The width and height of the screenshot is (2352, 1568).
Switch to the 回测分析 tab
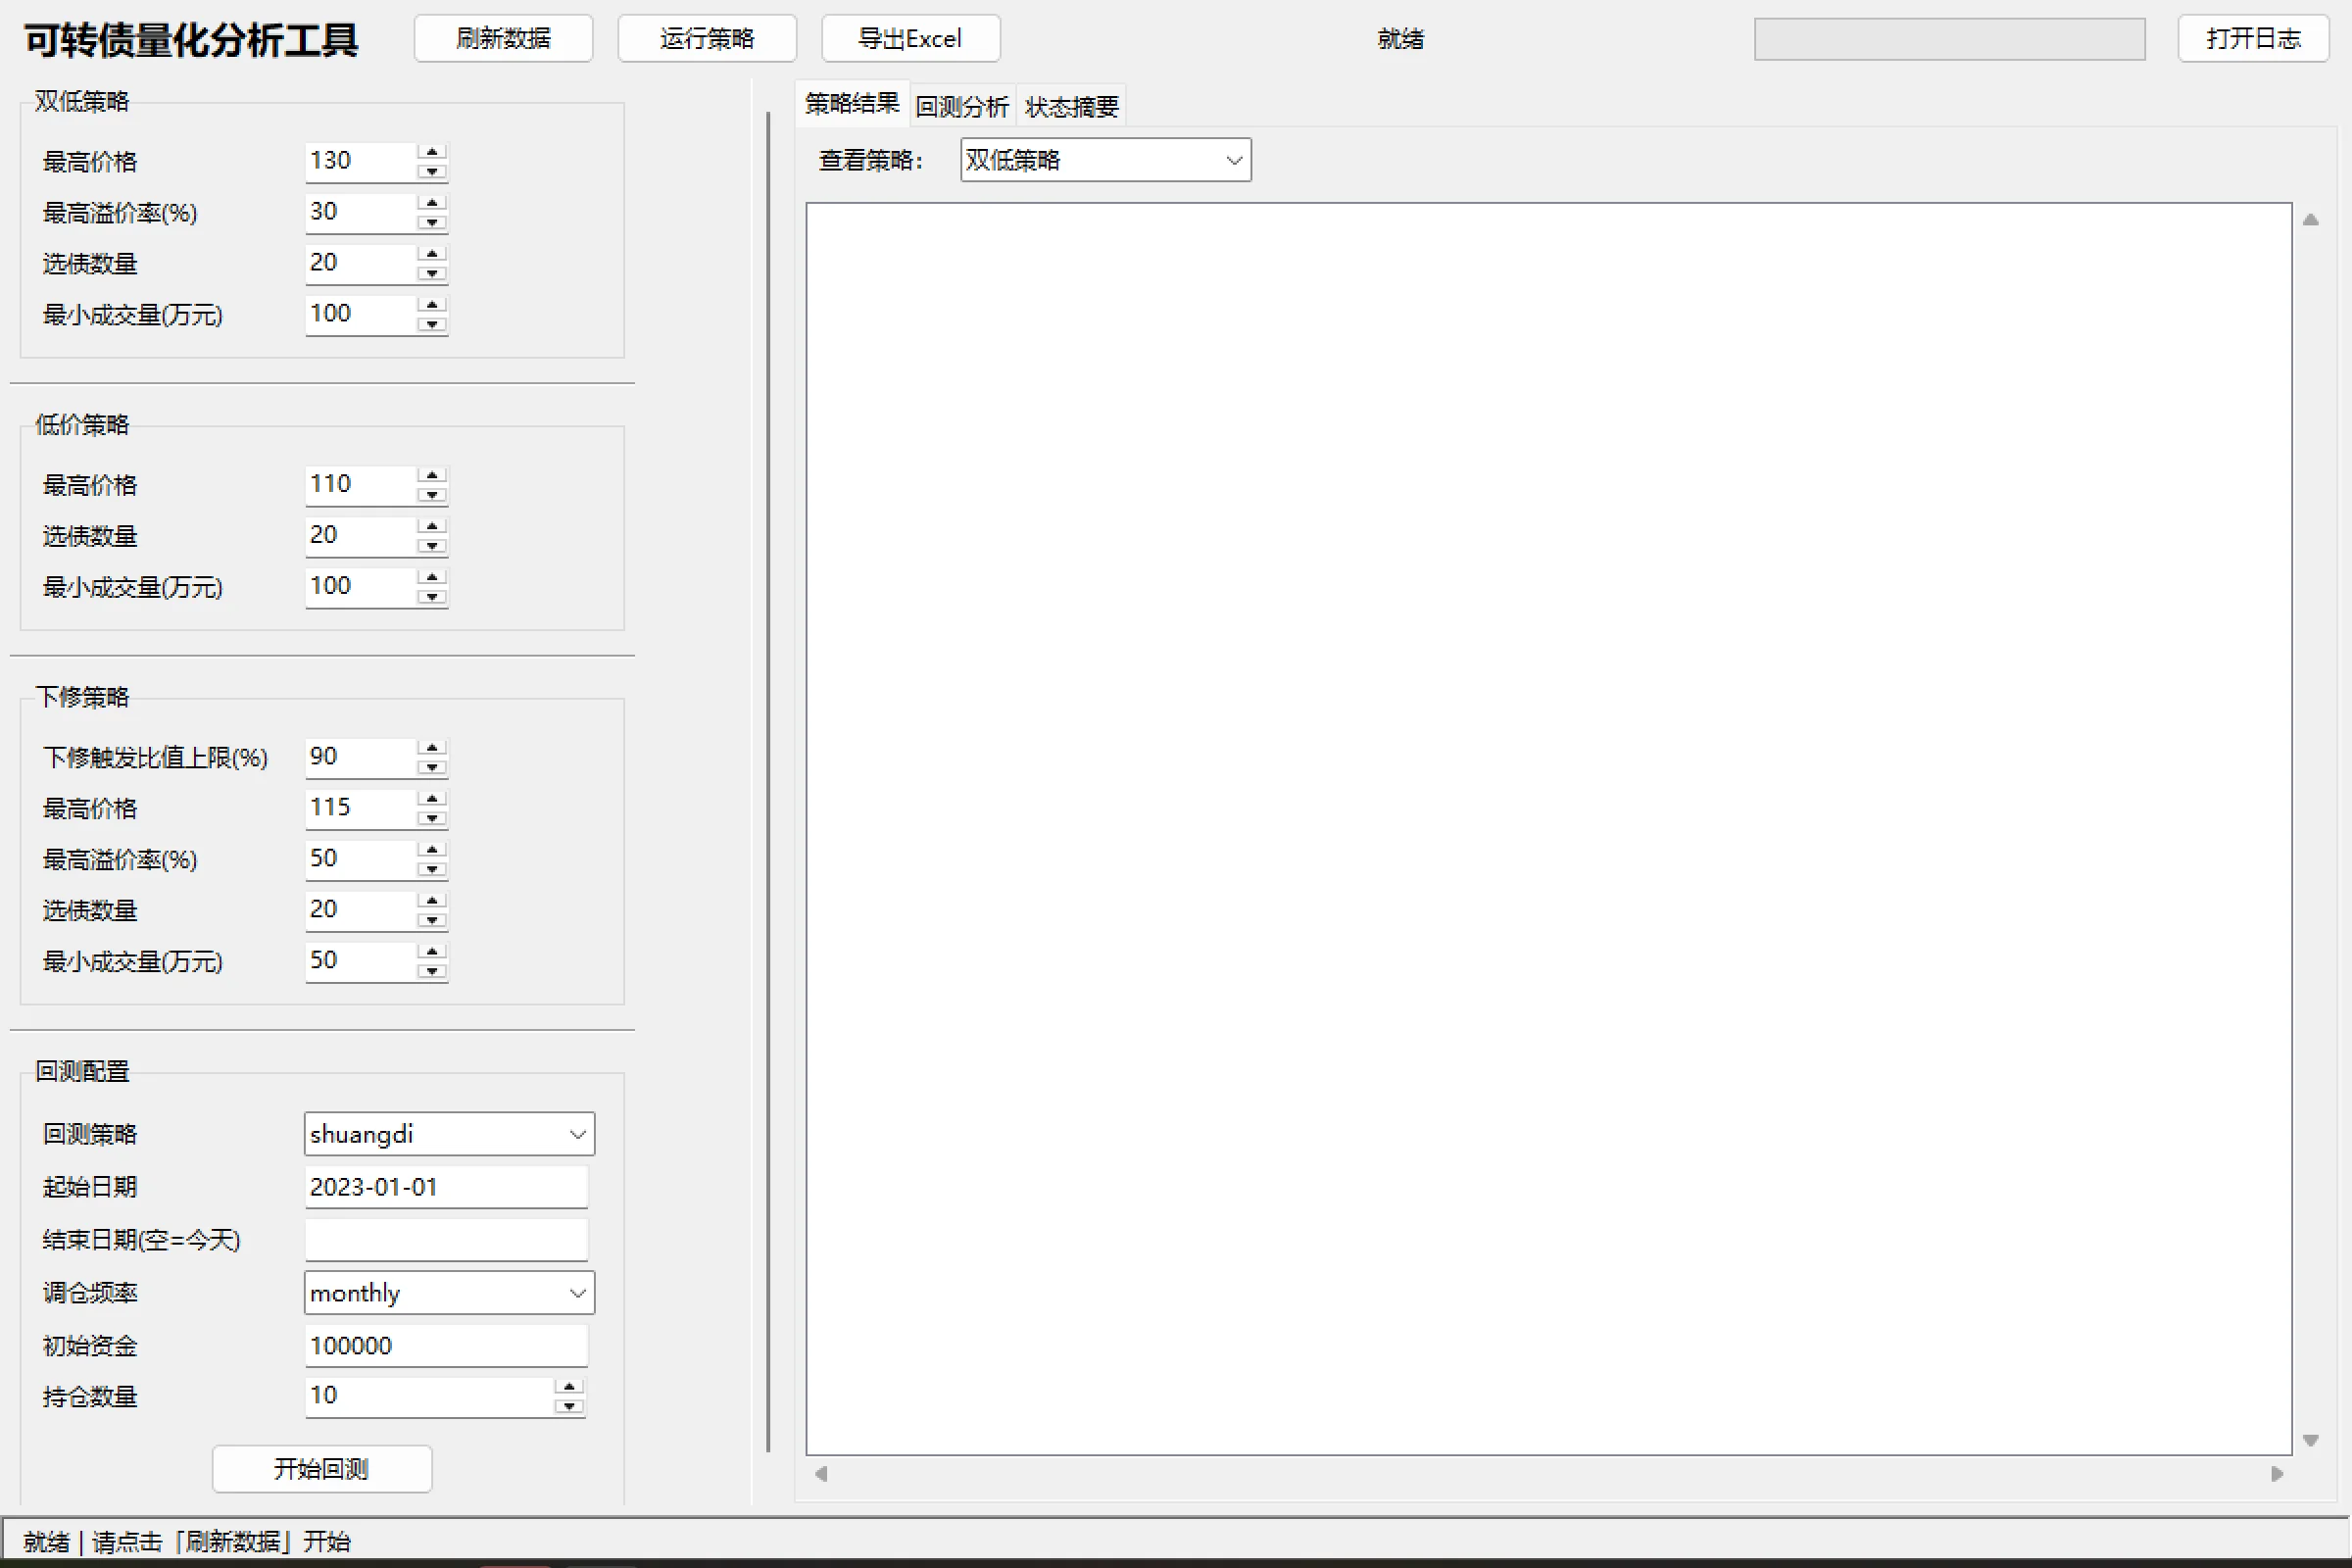point(962,106)
